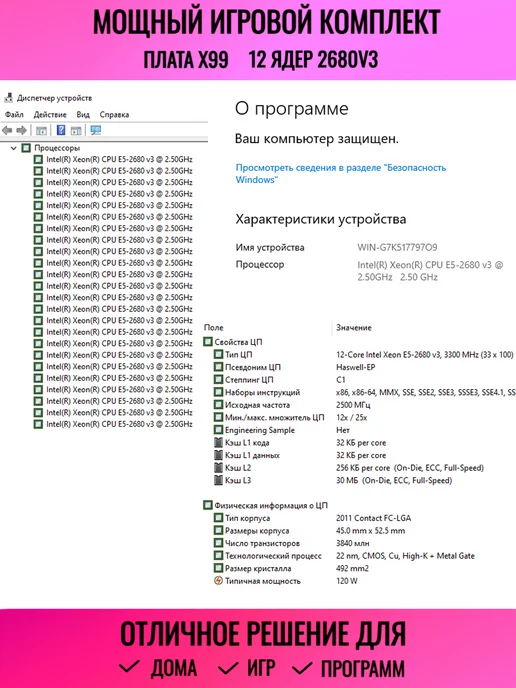Click the icon beside Мин./макс. множитель ЦП

pos(219,417)
